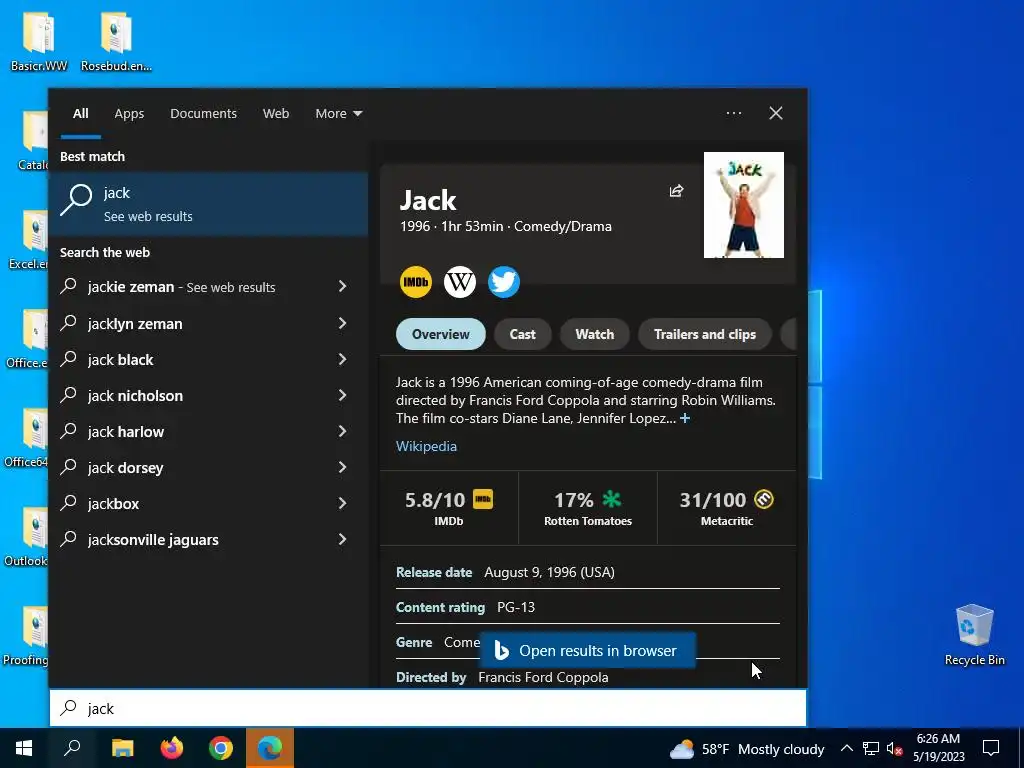Open the More dropdown
This screenshot has height=768, width=1024.
(338, 114)
